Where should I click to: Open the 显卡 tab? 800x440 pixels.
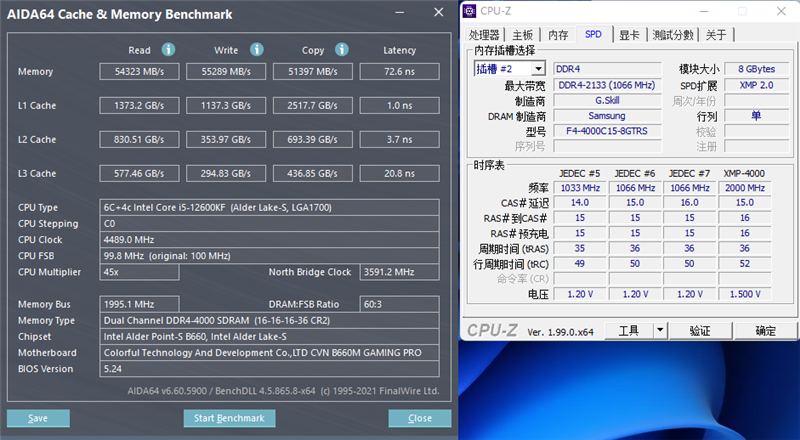tap(629, 35)
